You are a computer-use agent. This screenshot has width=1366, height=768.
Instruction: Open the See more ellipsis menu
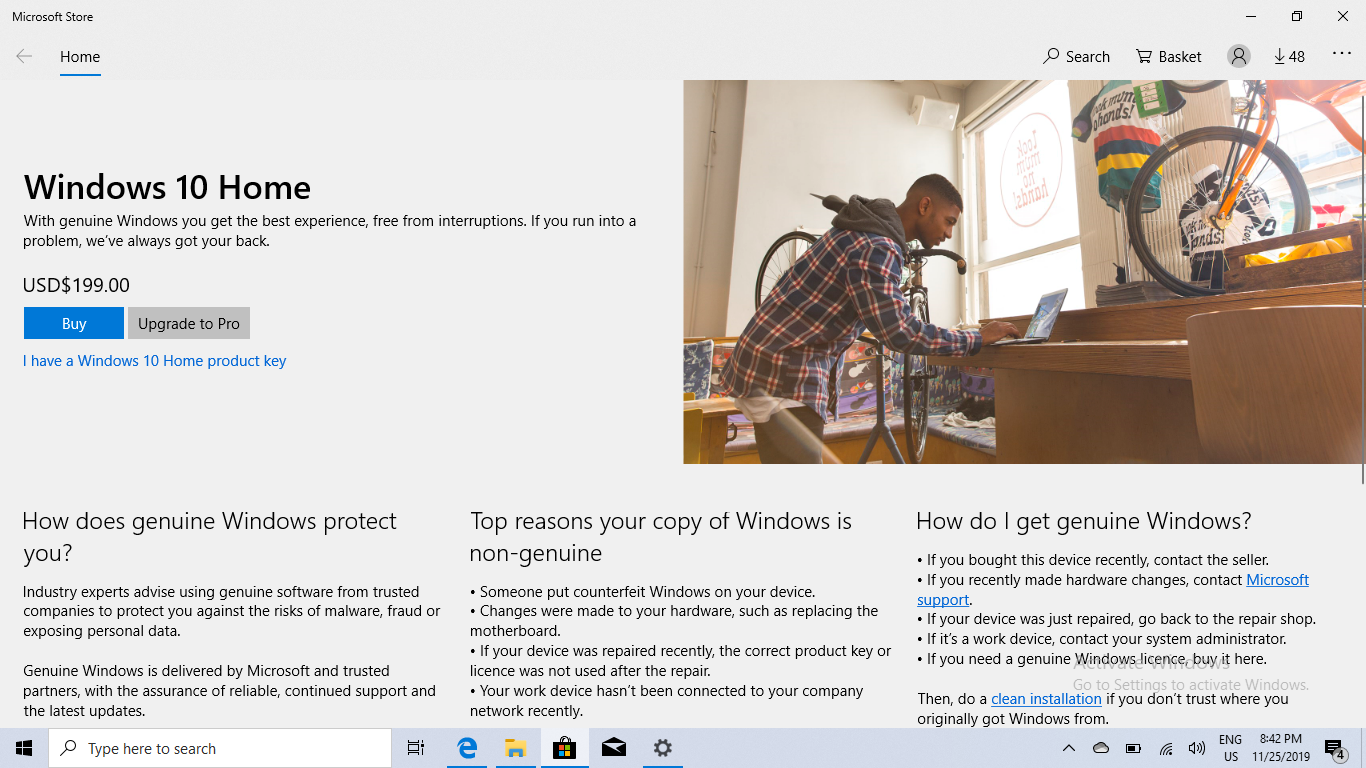(x=1341, y=55)
